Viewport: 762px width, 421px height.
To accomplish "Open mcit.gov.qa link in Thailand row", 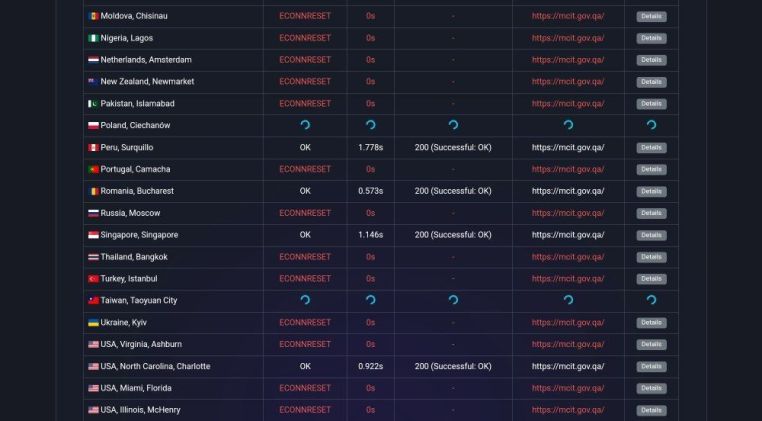I will point(567,257).
